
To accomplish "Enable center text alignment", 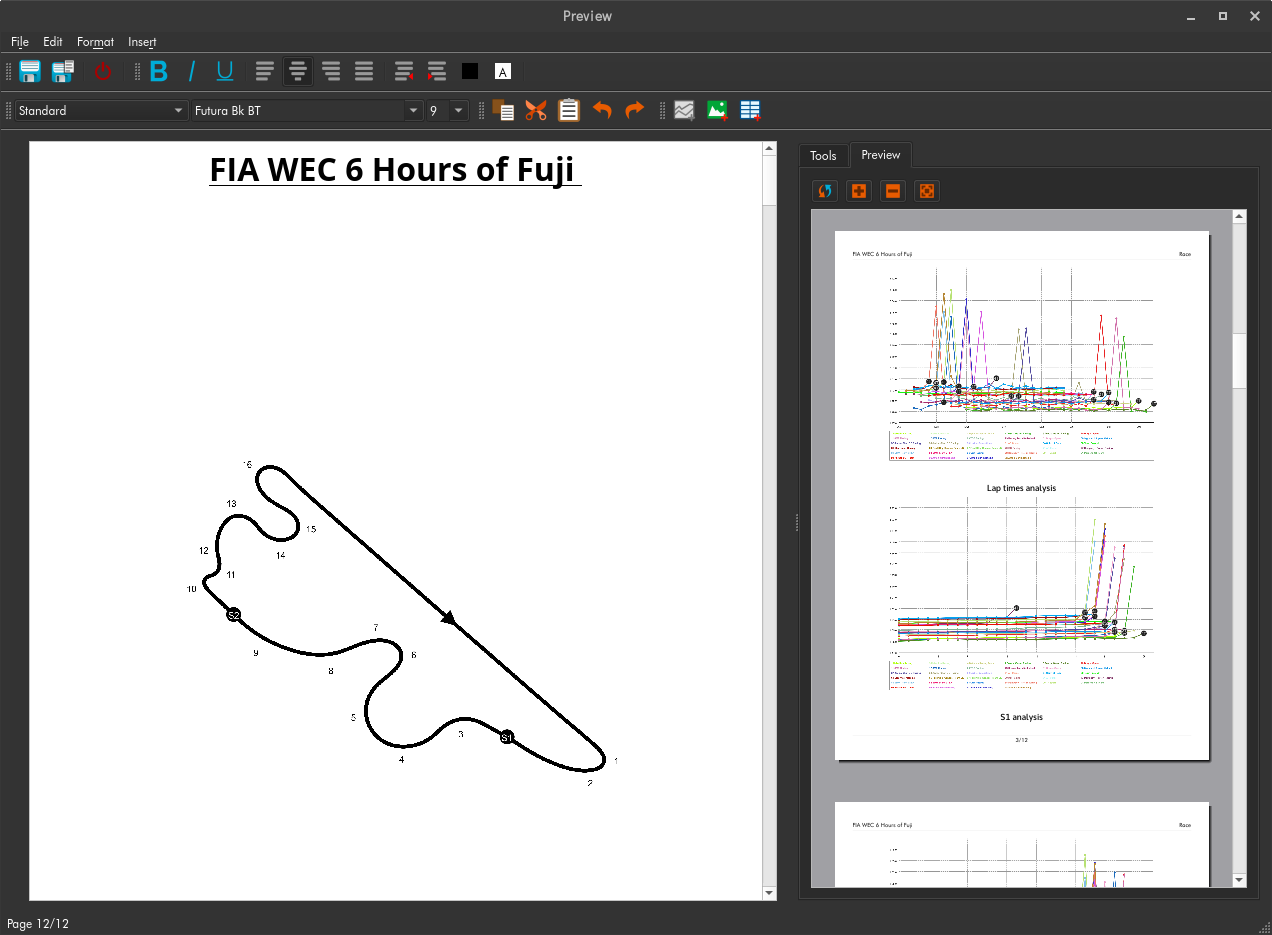I will coord(297,71).
